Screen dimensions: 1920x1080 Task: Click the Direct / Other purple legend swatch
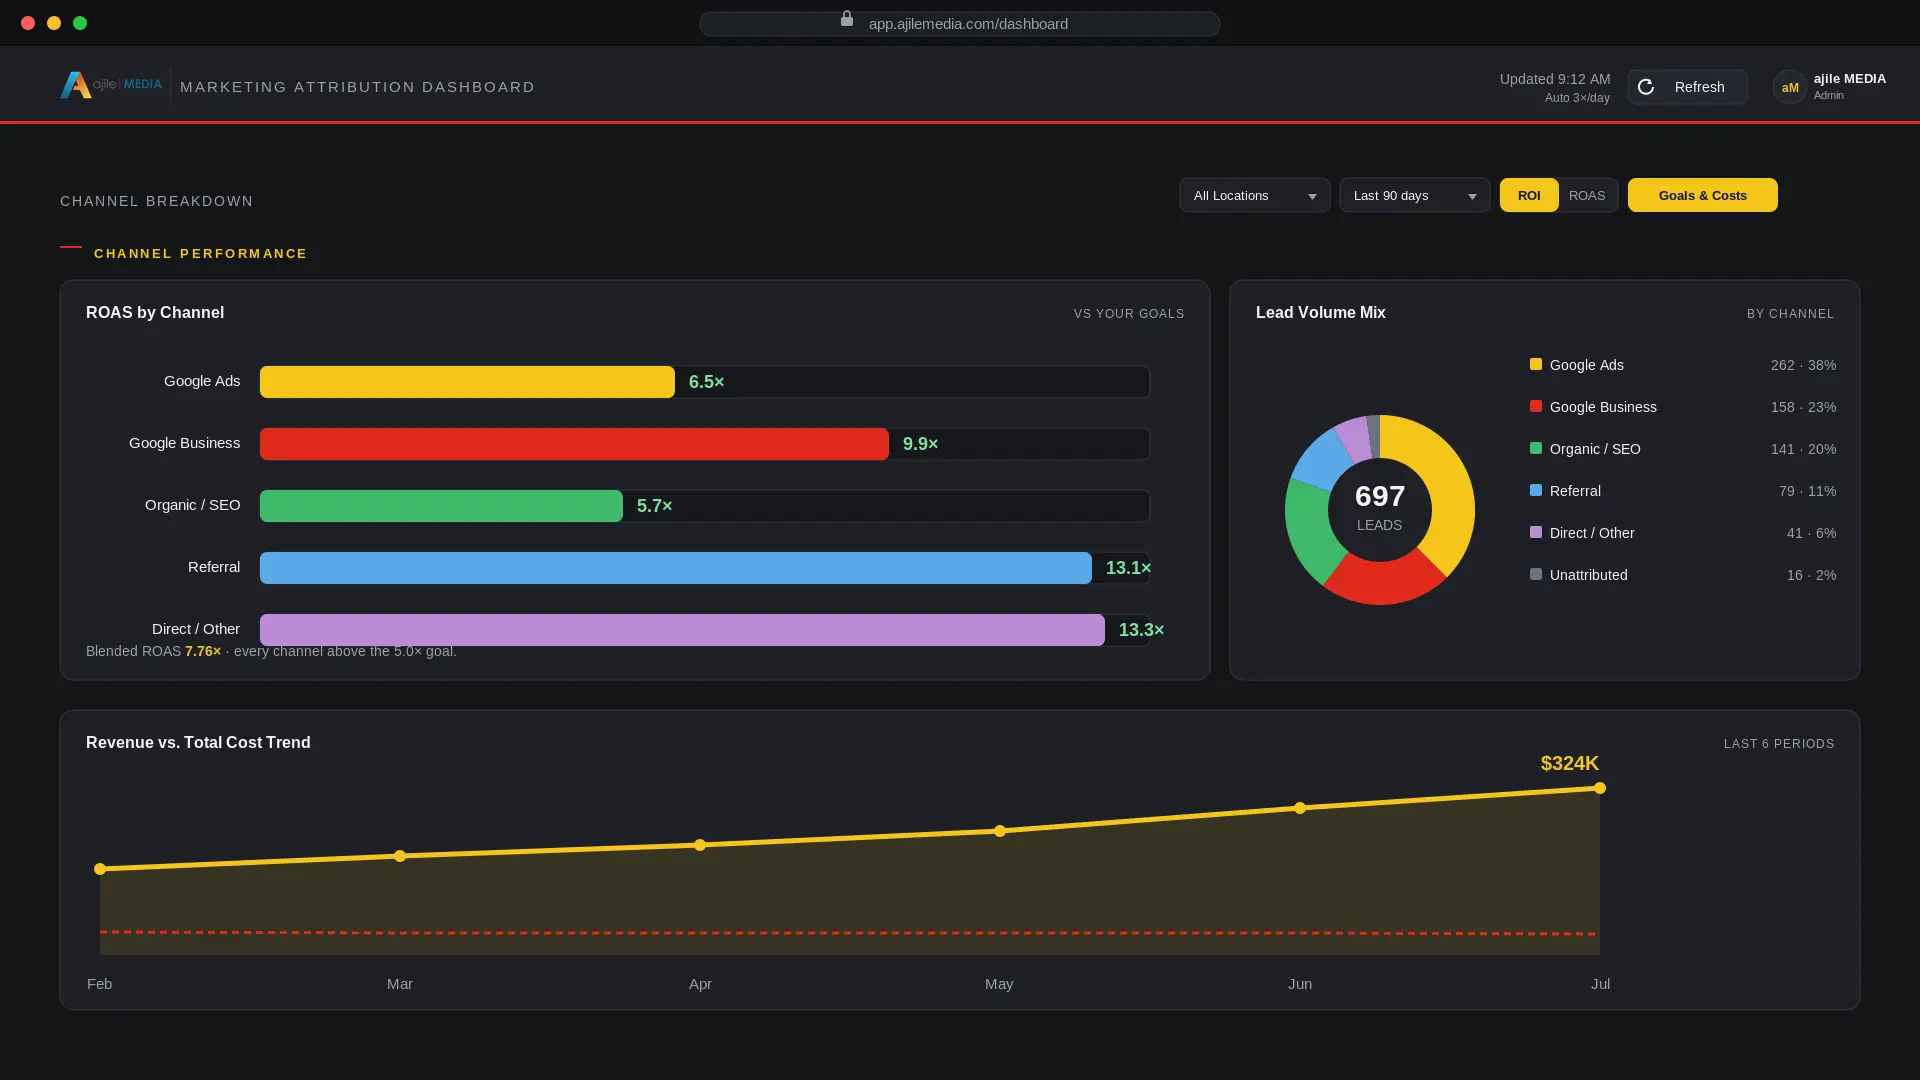(1536, 532)
